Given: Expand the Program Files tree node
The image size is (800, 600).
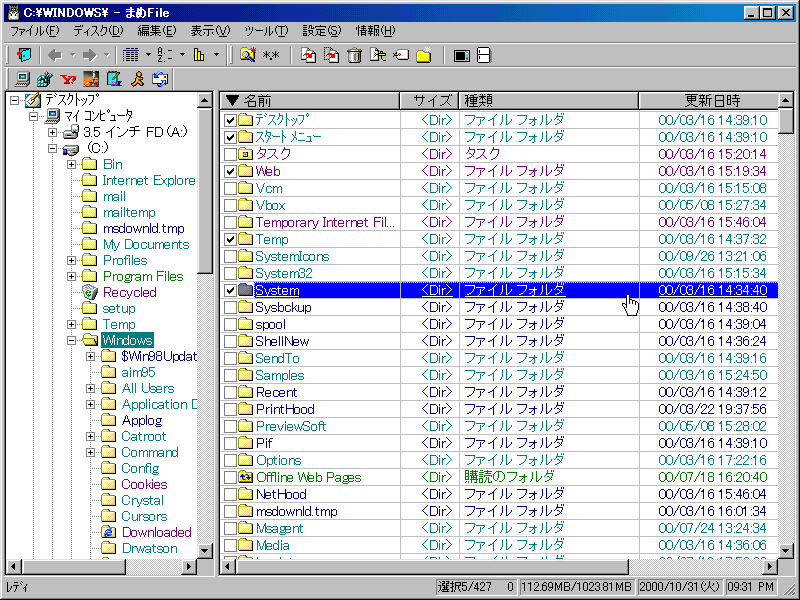Looking at the screenshot, I should [71, 277].
